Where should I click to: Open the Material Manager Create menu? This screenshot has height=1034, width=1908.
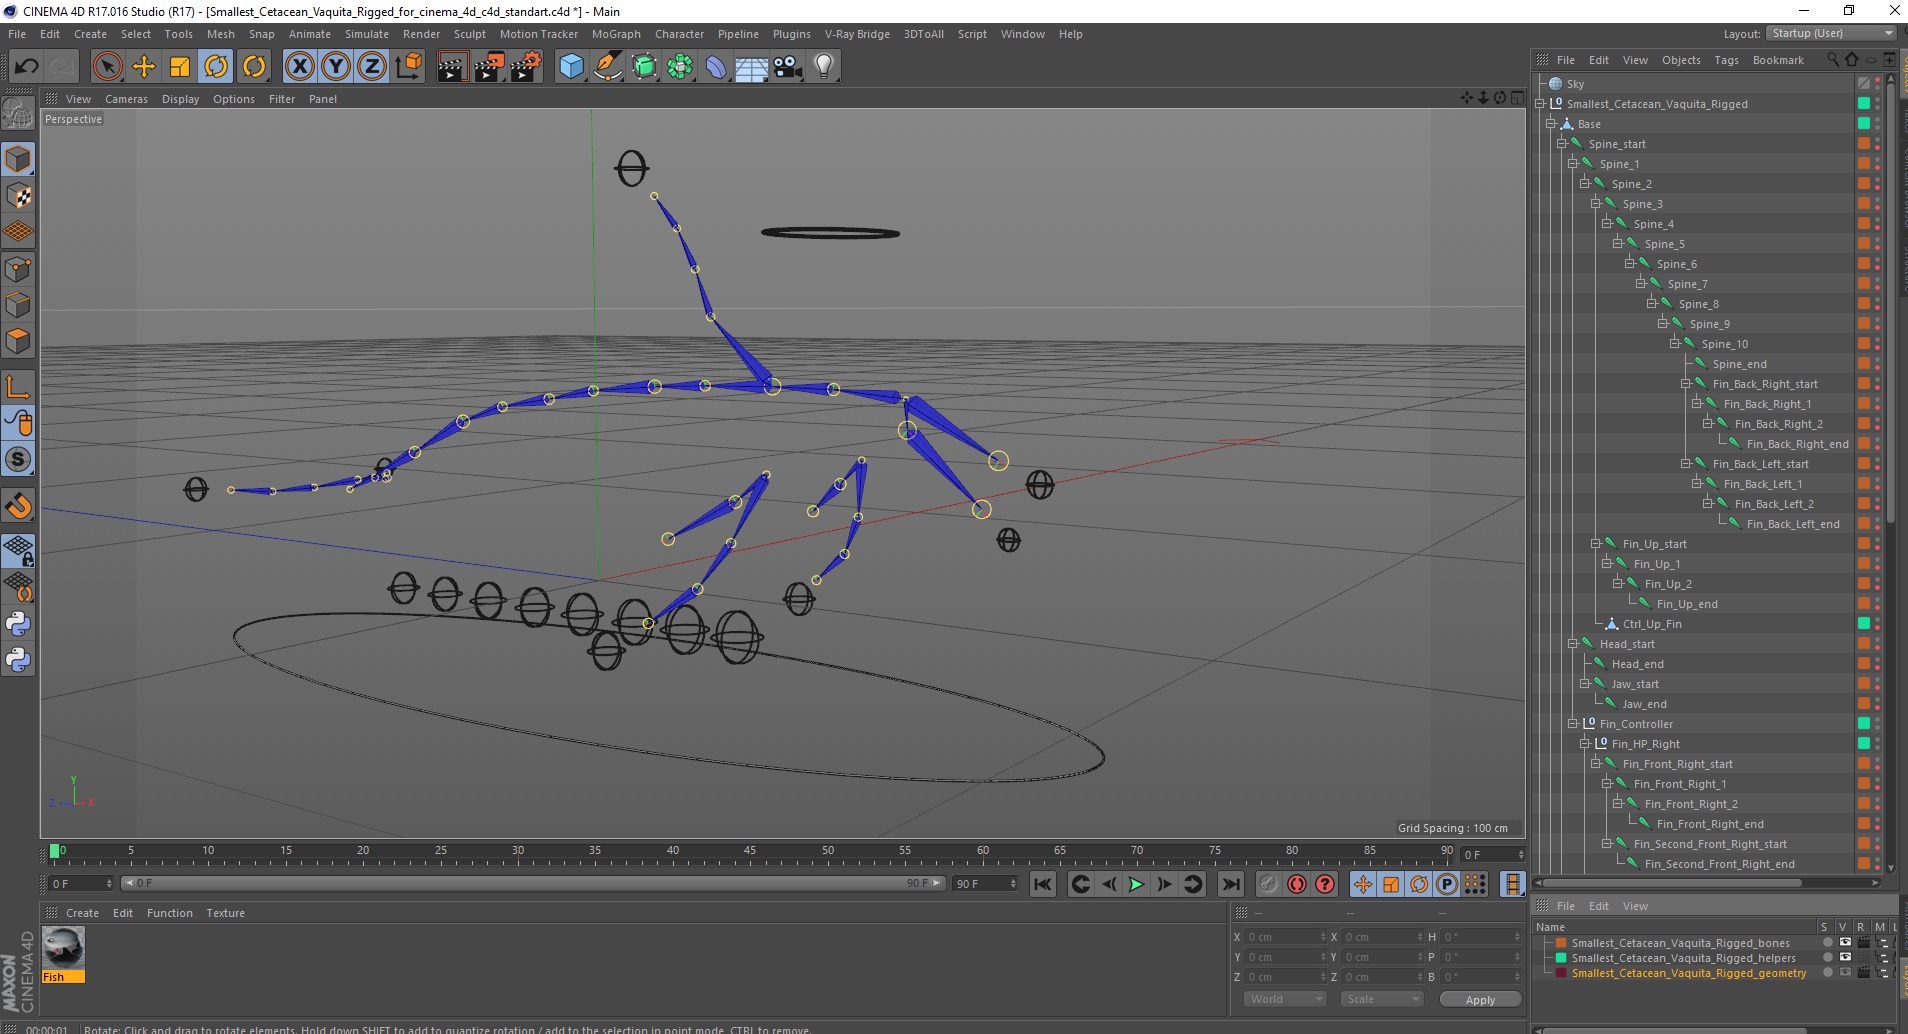[x=82, y=913]
